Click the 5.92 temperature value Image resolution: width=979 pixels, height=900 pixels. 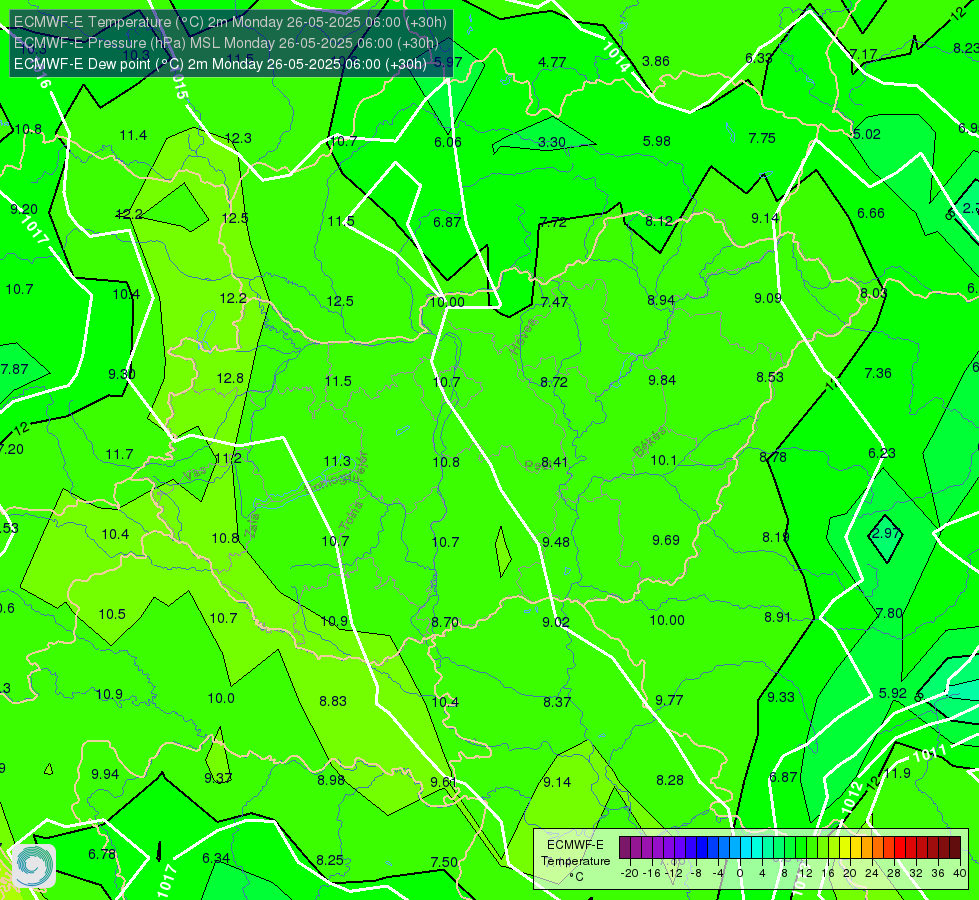893,693
